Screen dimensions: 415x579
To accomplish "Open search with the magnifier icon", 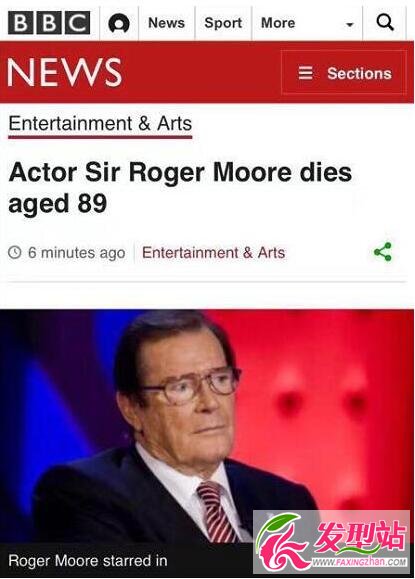I will pos(385,22).
